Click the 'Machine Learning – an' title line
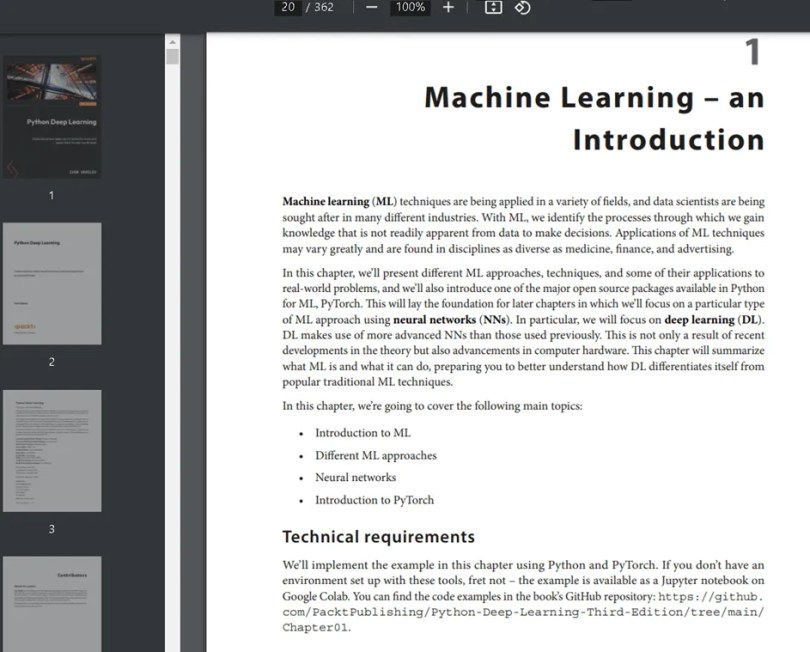The image size is (810, 652). coord(594,98)
